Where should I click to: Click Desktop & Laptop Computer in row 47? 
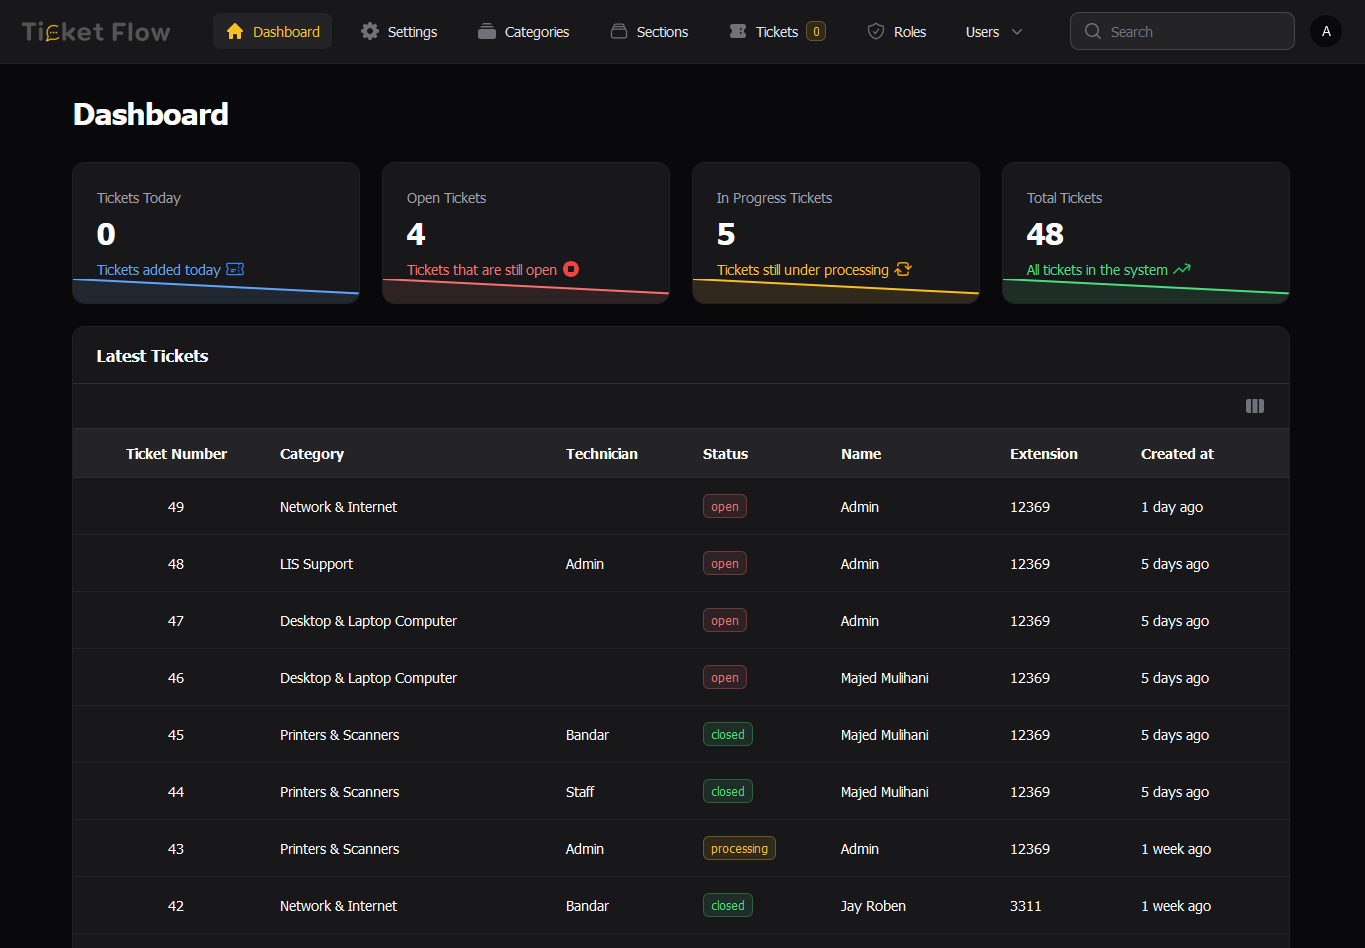coord(368,621)
